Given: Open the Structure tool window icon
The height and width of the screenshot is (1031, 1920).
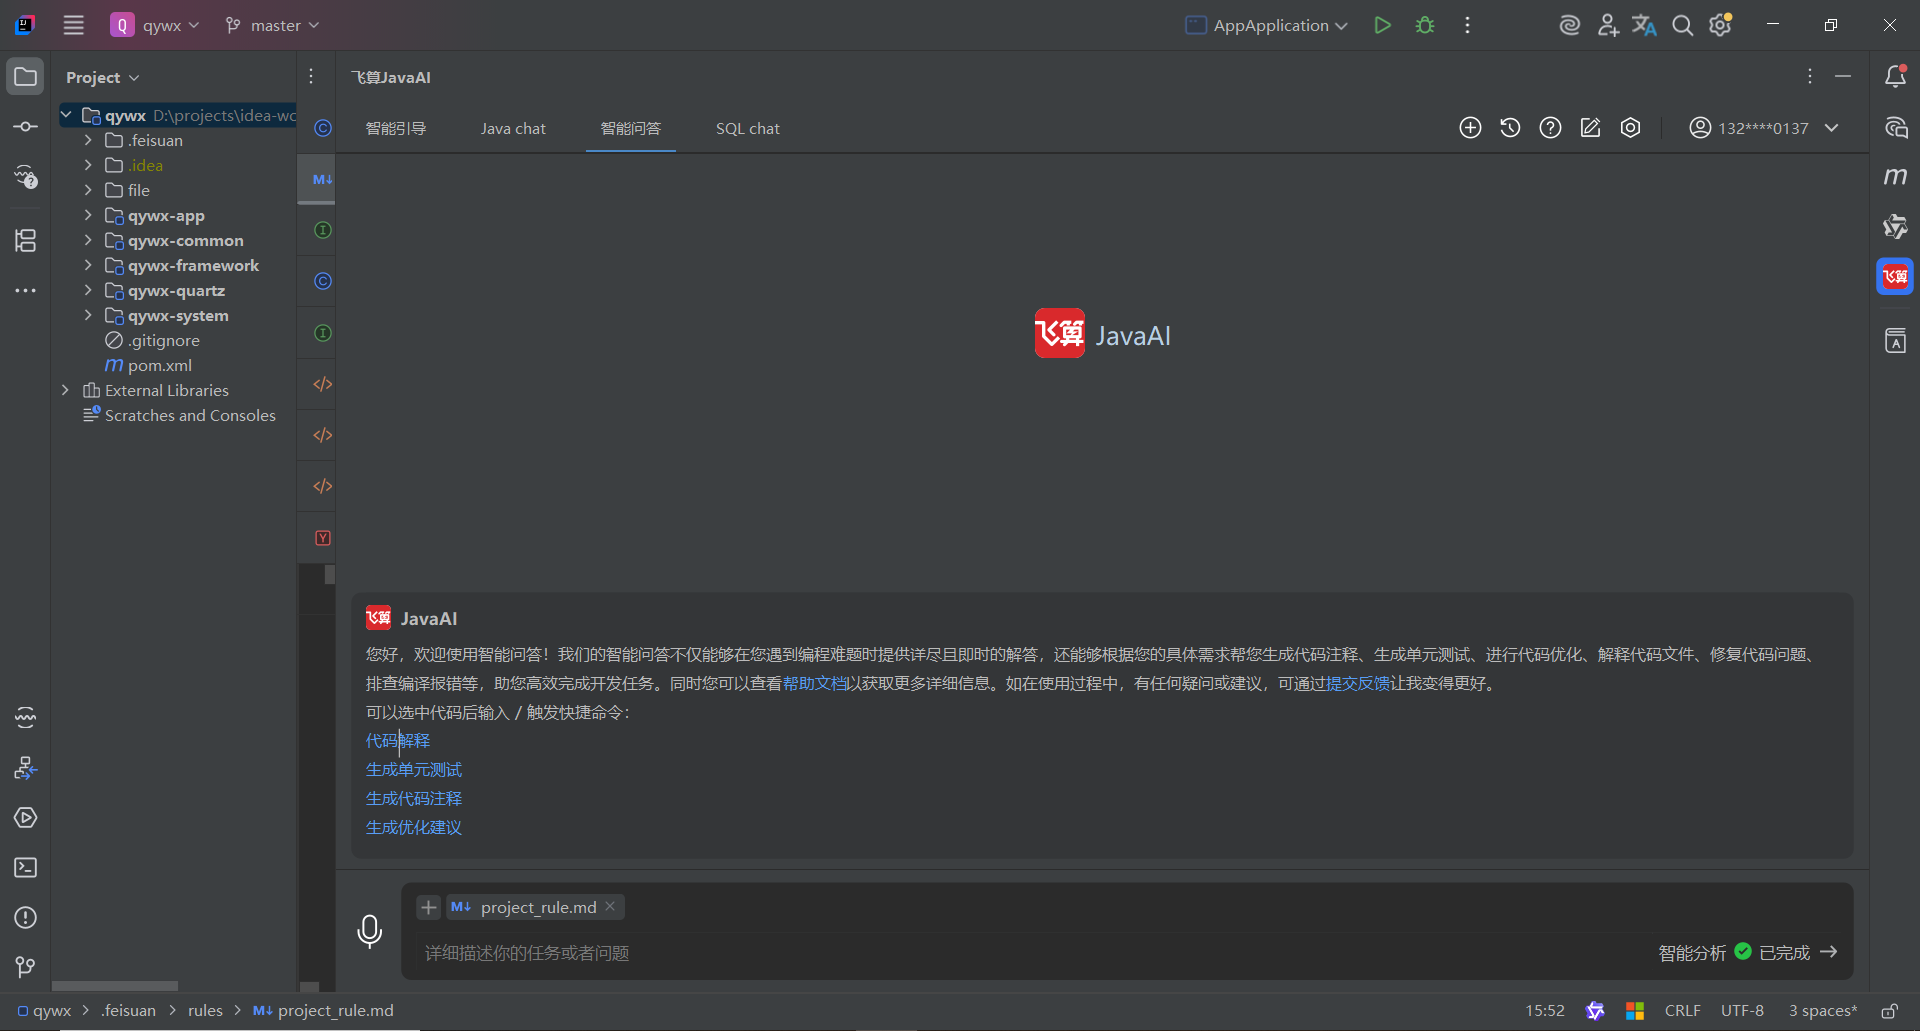Looking at the screenshot, I should [x=25, y=240].
